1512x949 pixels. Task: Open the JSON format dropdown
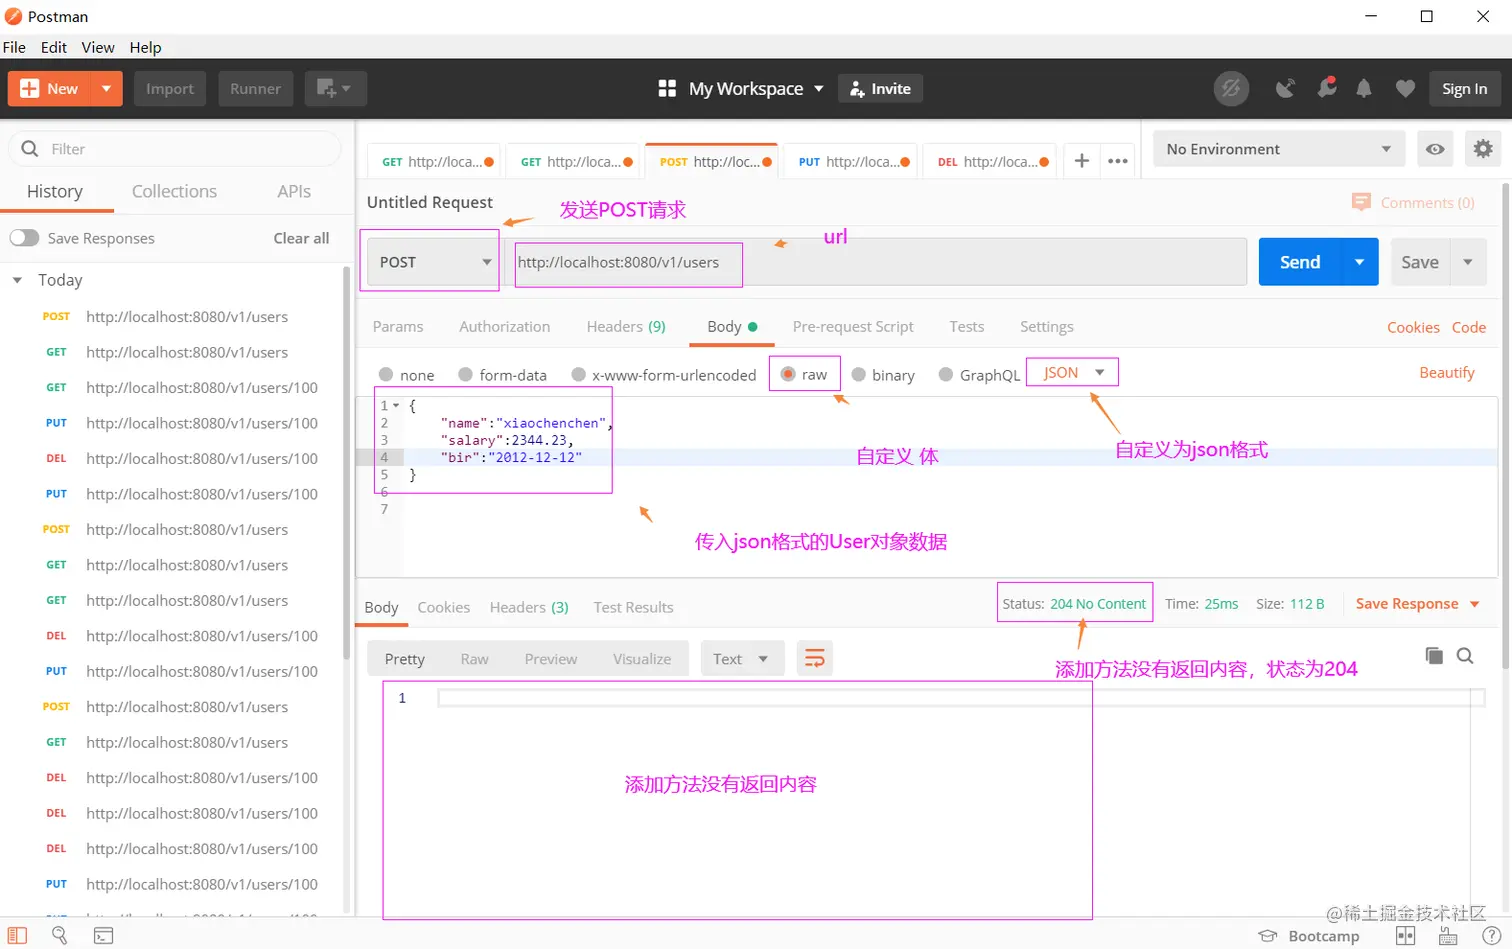click(x=1073, y=372)
